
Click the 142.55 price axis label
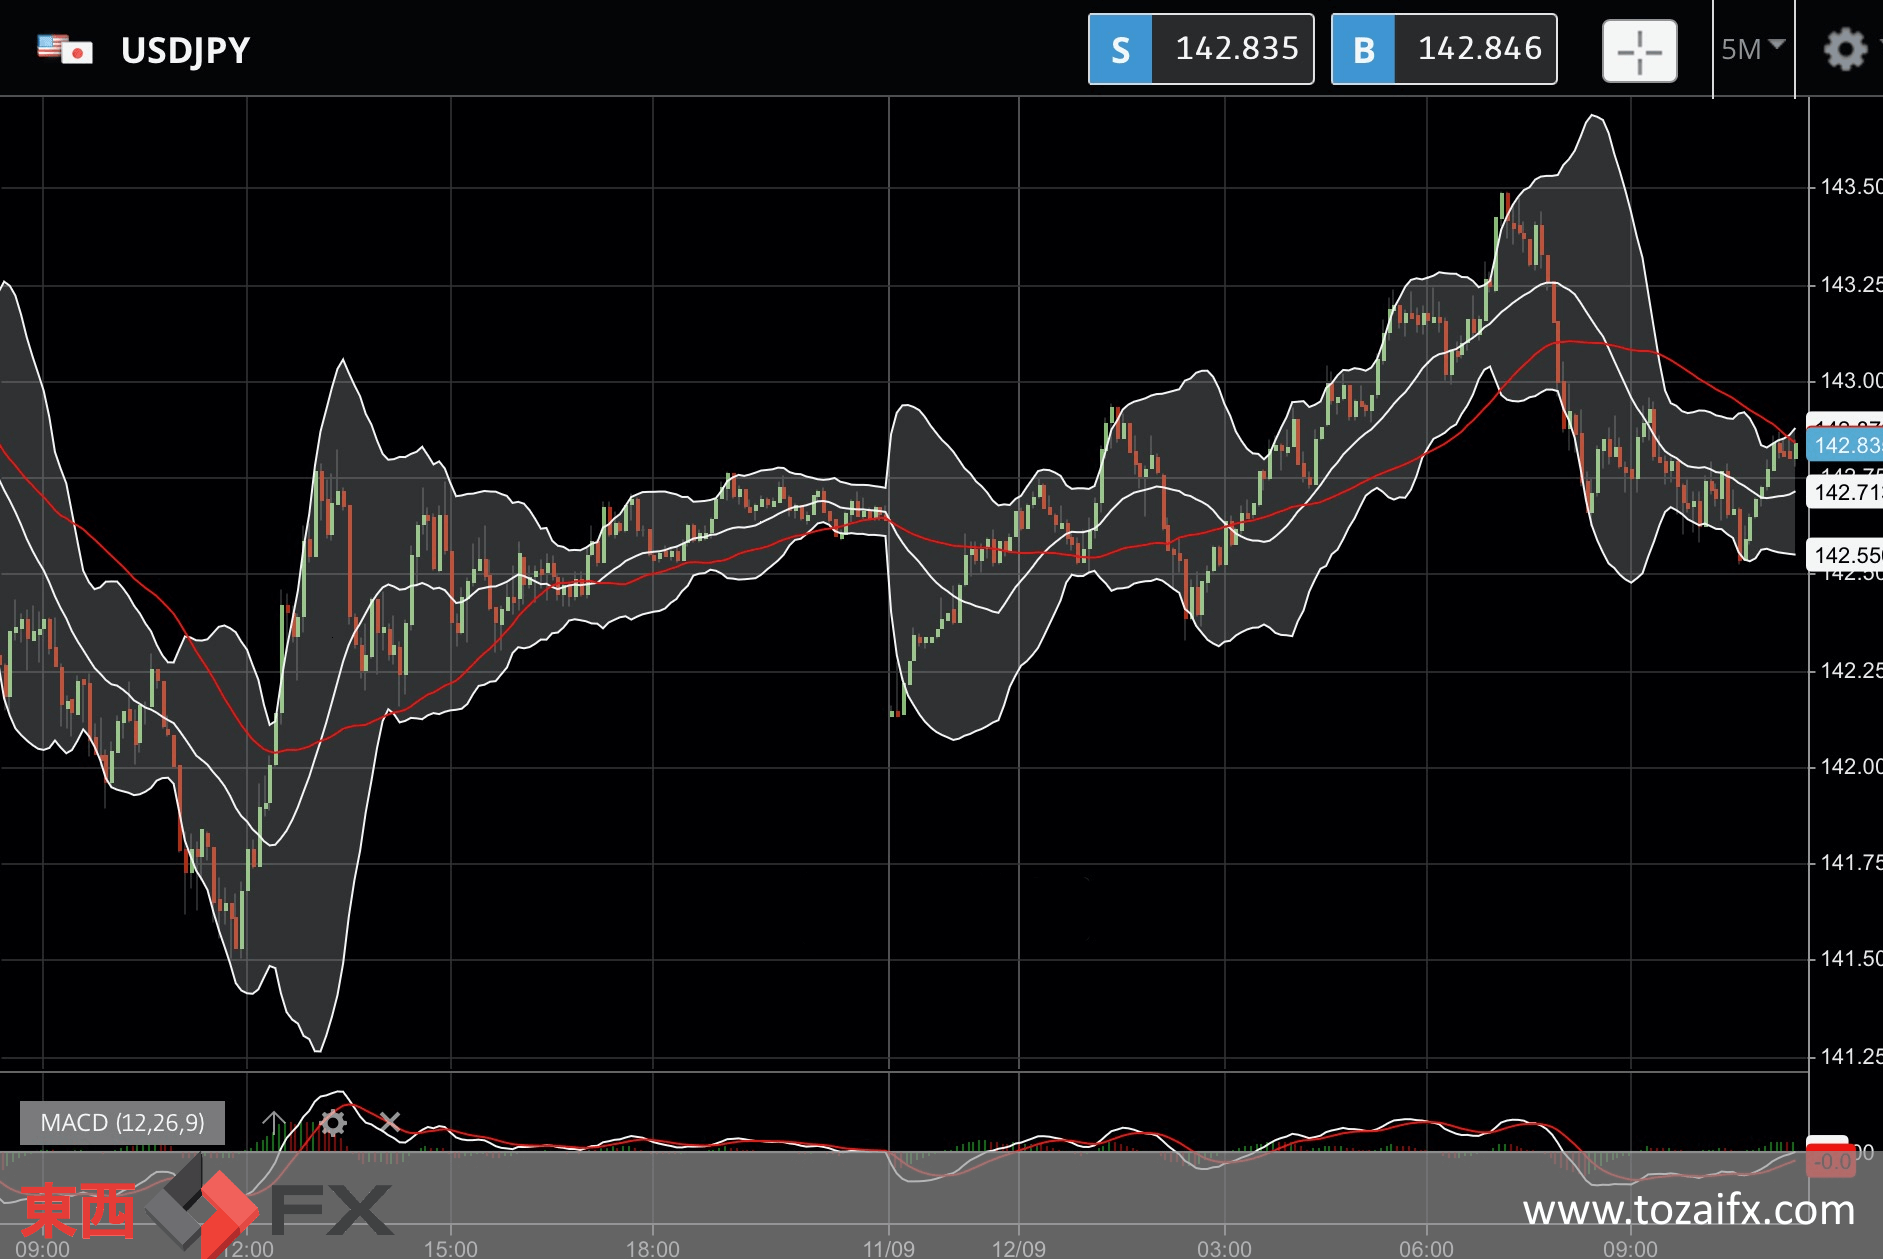1845,555
